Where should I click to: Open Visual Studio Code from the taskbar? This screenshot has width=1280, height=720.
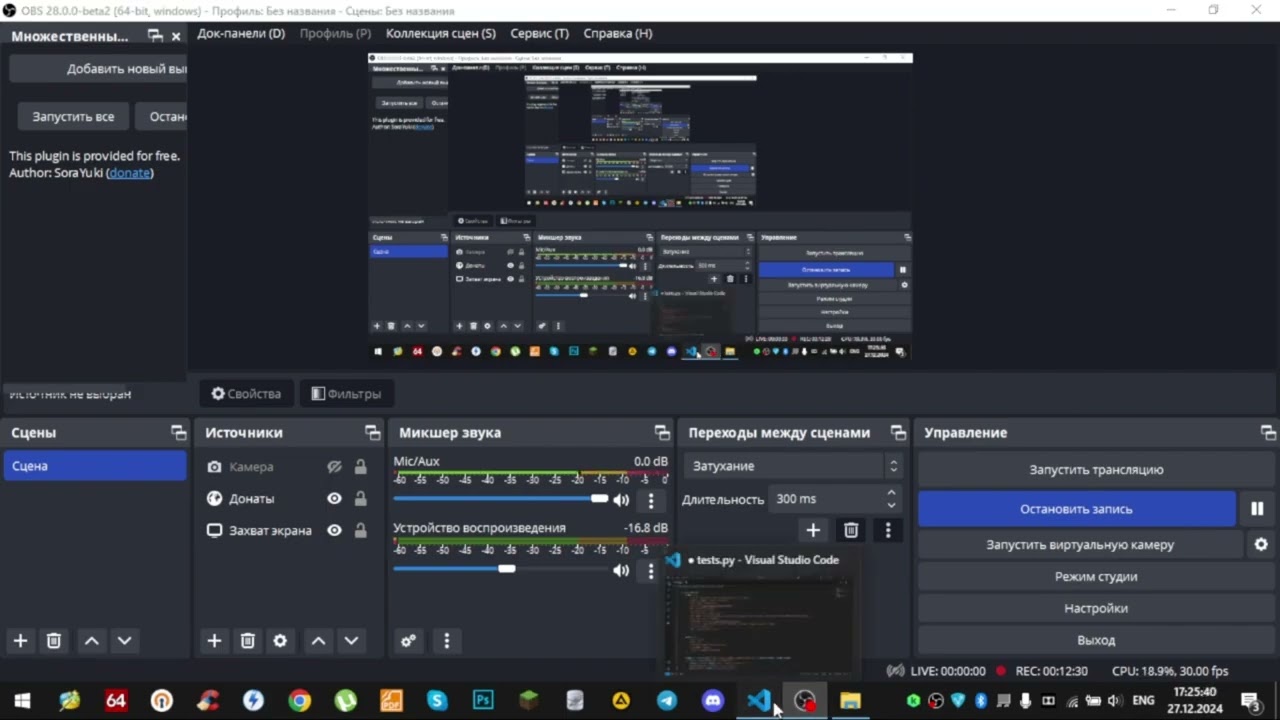point(759,701)
